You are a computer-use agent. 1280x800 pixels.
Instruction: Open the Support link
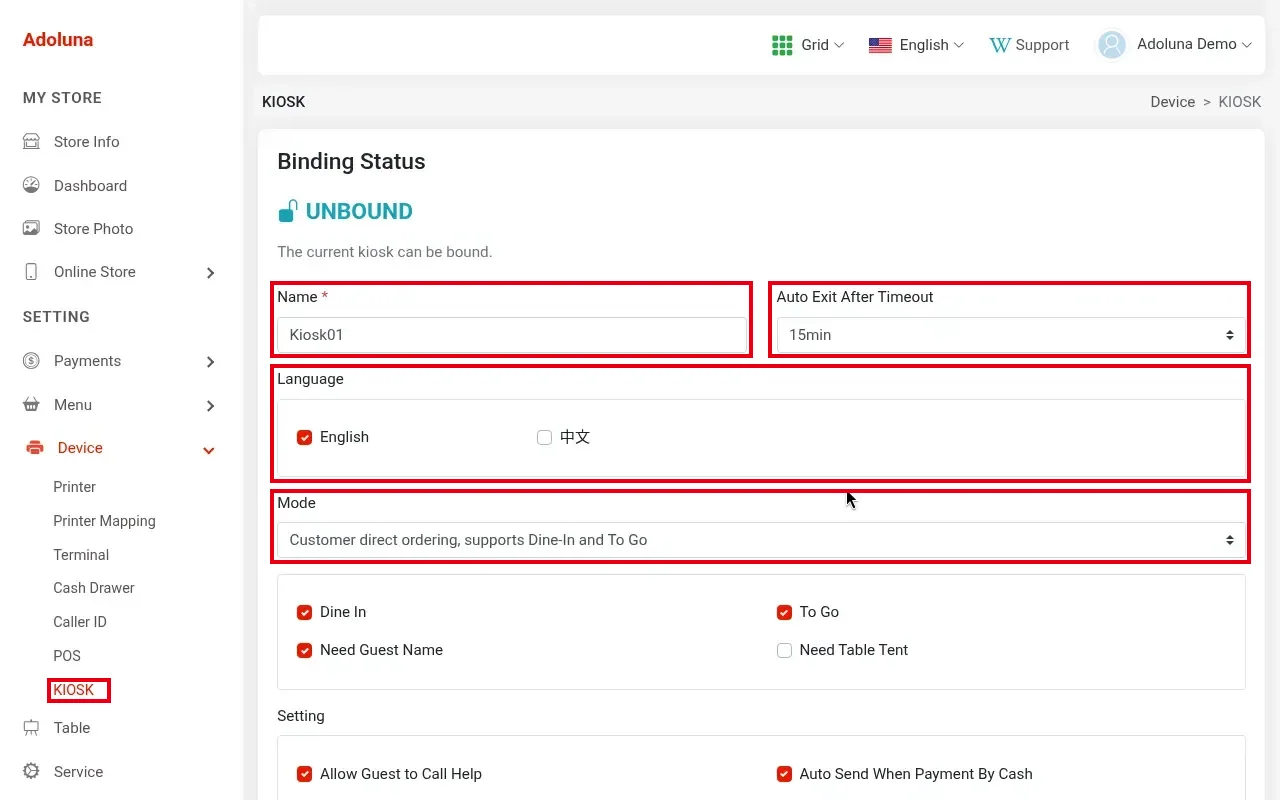[1042, 45]
